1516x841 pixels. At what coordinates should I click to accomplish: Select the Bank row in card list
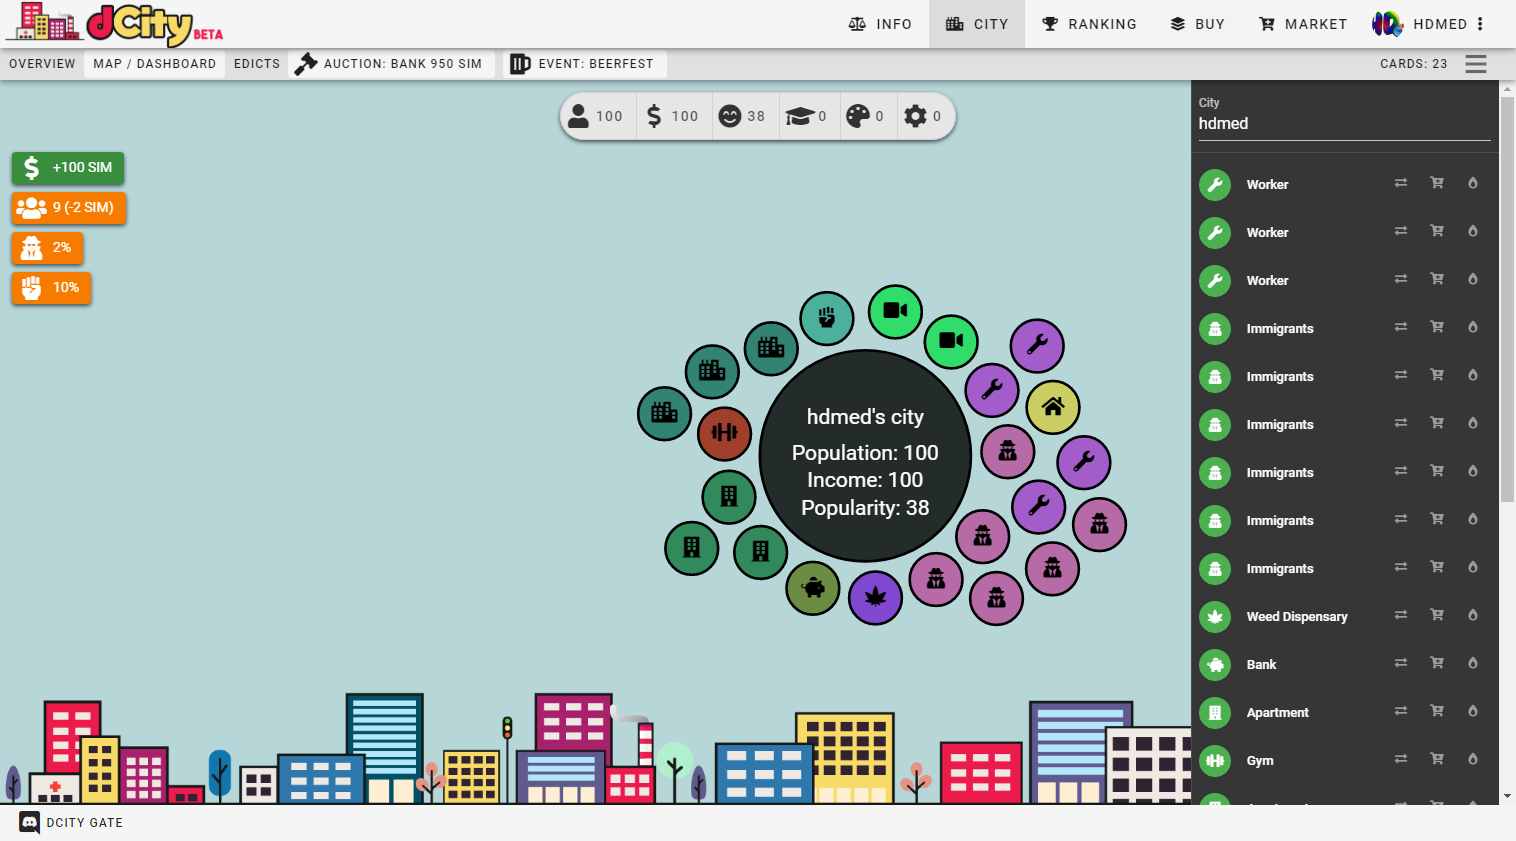coord(1344,665)
